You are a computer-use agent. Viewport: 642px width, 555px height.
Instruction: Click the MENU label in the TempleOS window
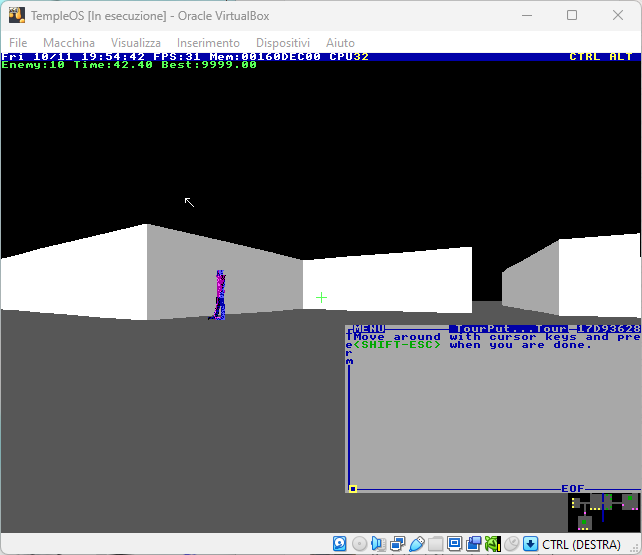(369, 328)
